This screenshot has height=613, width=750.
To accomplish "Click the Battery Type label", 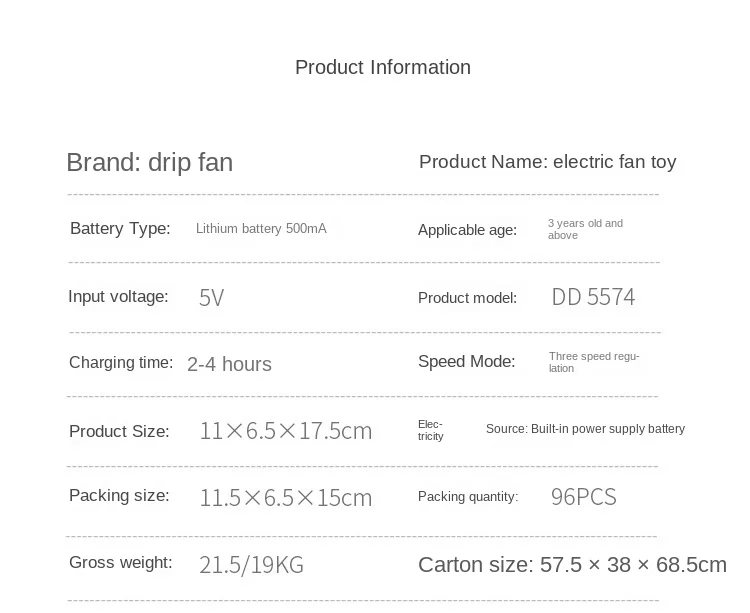I will pos(120,229).
